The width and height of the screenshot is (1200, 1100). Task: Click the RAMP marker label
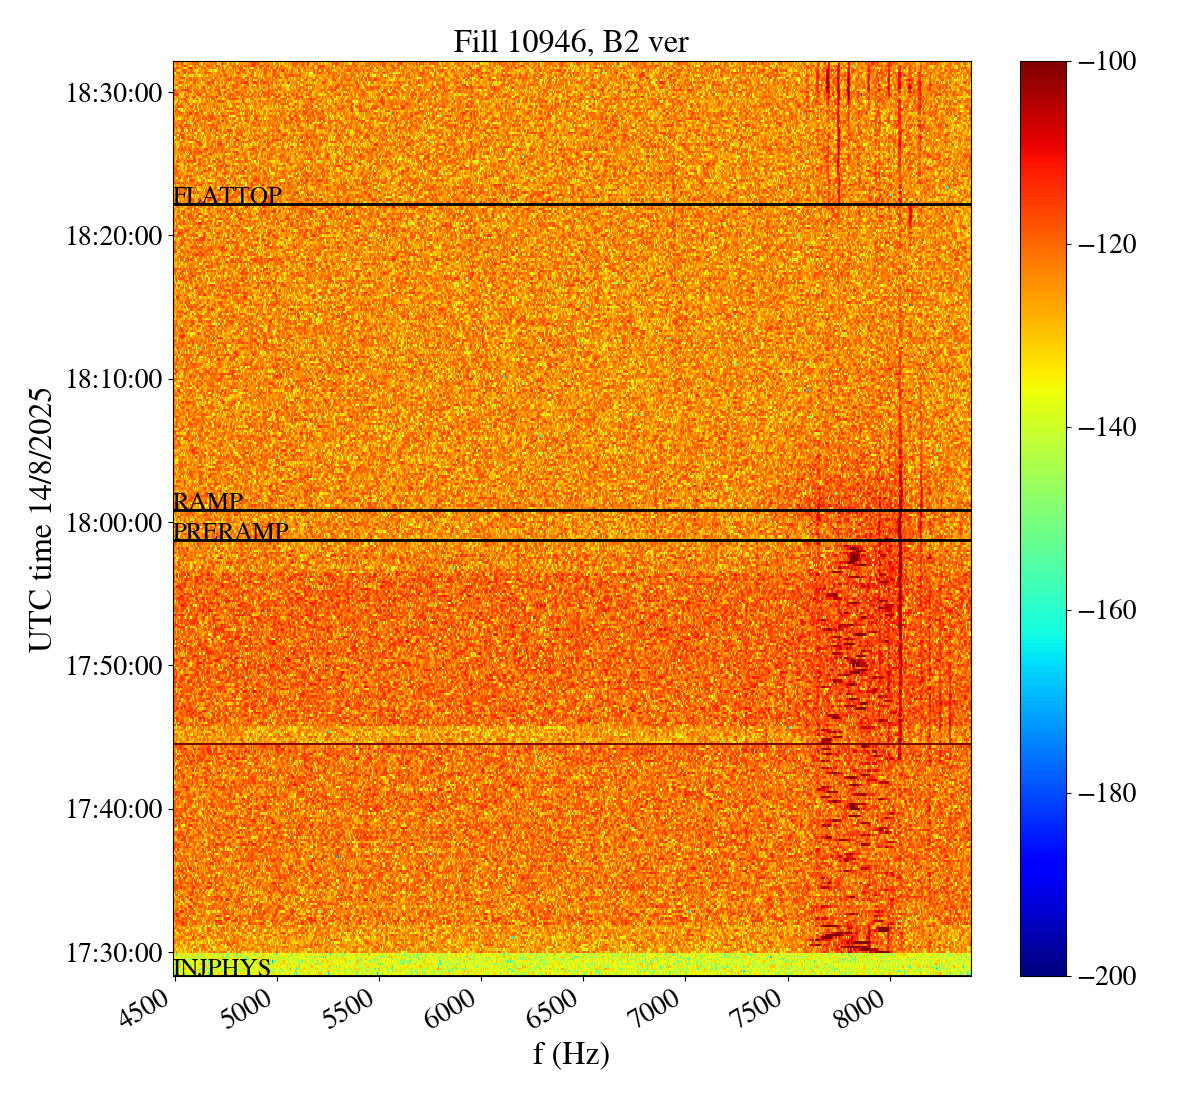[208, 502]
